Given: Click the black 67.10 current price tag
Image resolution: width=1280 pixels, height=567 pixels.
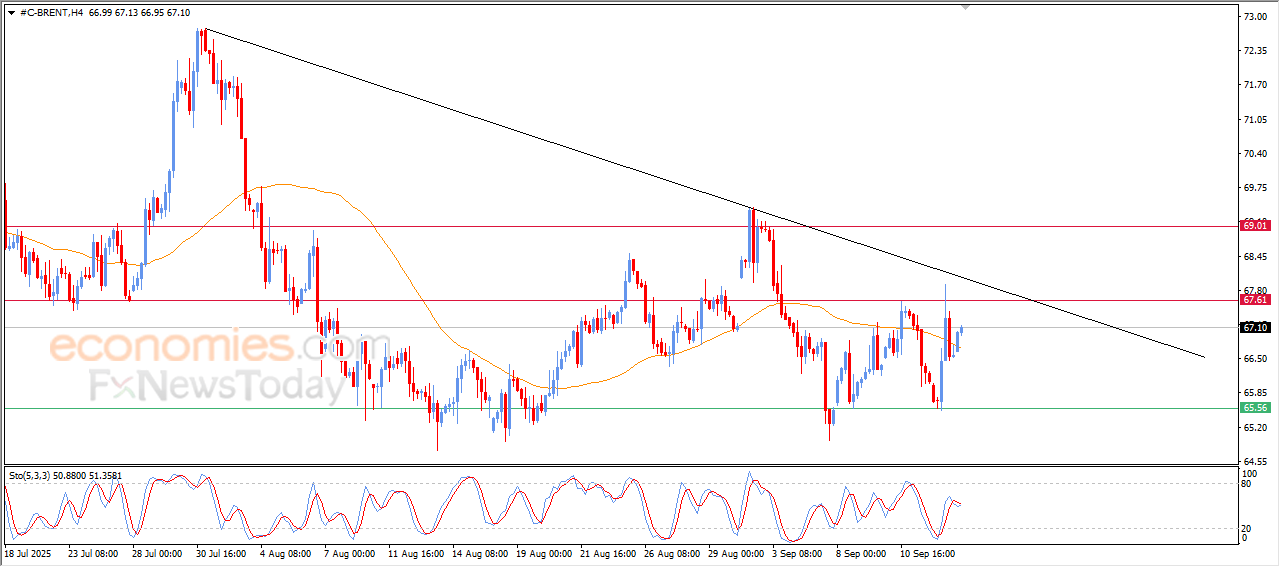Looking at the screenshot, I should point(1255,327).
